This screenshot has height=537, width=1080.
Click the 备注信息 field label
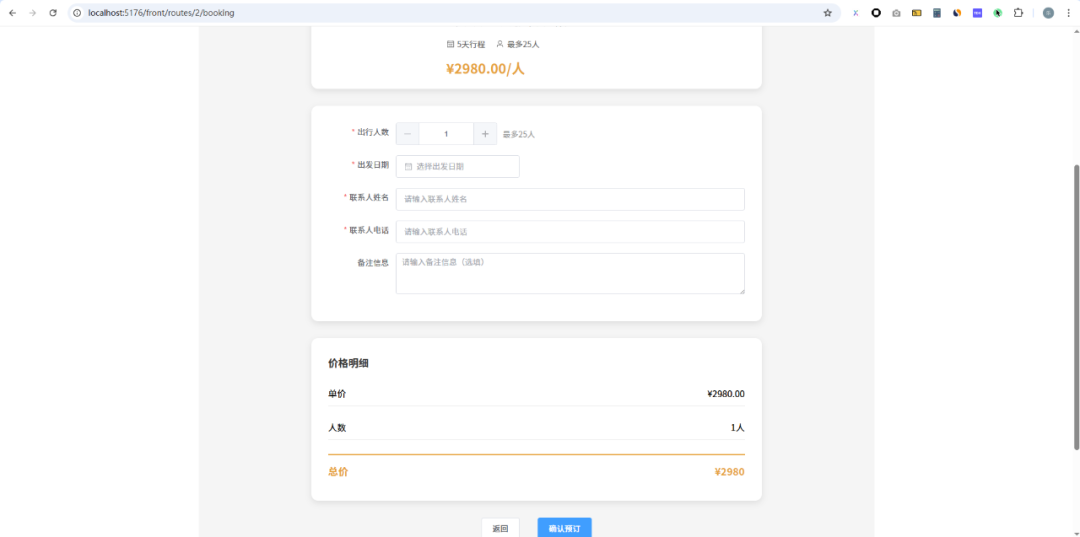[x=373, y=263]
